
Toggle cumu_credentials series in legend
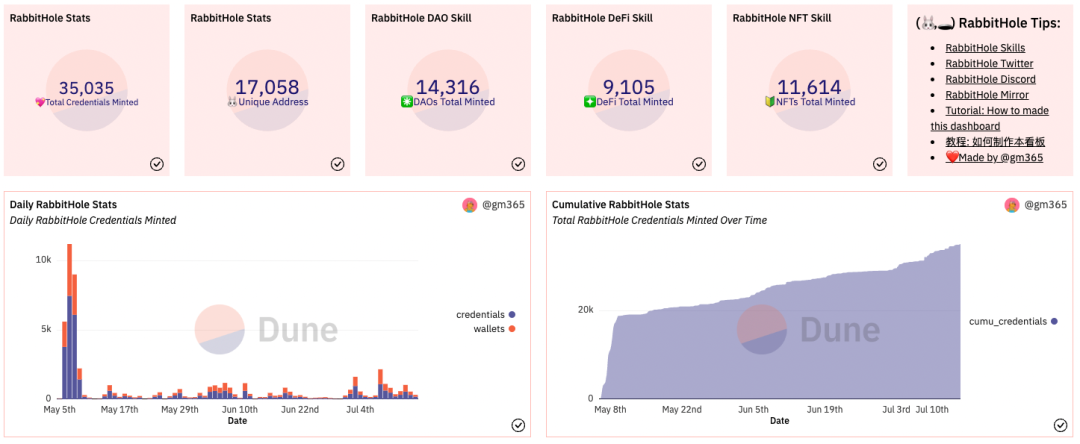[x=1013, y=321]
